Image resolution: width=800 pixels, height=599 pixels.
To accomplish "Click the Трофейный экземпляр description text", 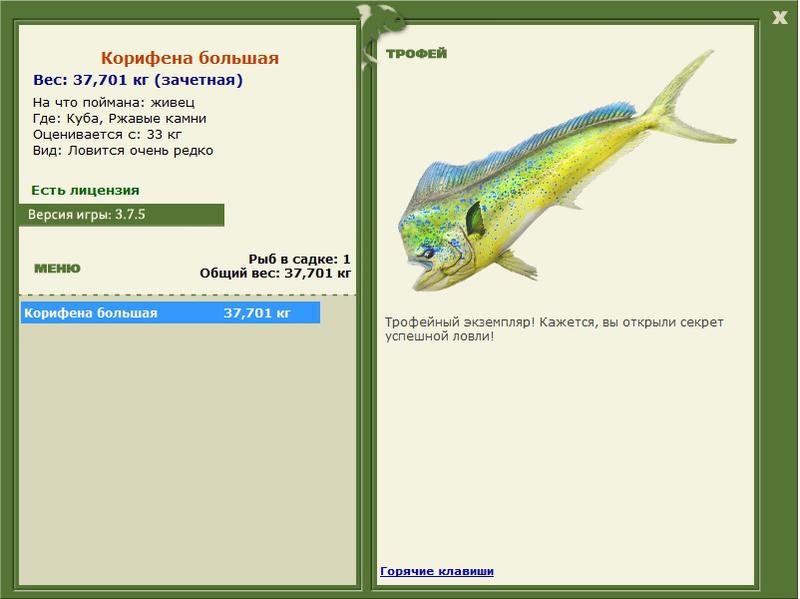I will click(x=553, y=329).
